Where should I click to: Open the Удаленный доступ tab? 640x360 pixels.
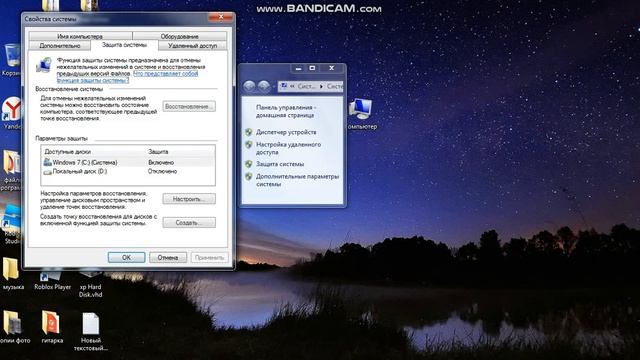click(193, 46)
